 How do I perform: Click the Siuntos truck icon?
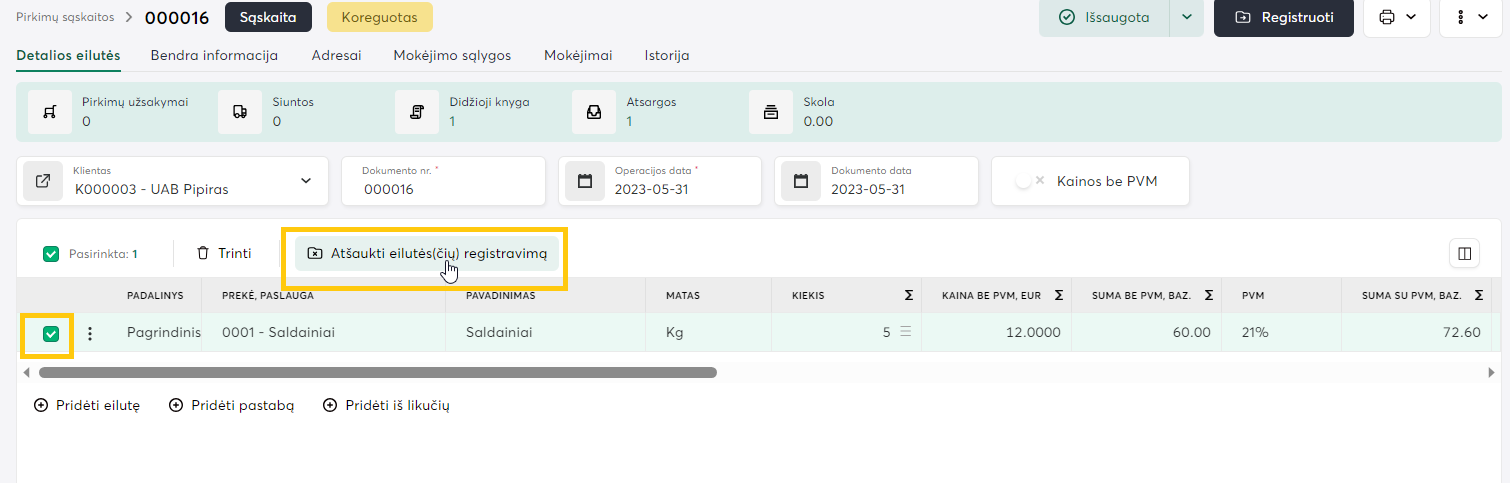(240, 112)
